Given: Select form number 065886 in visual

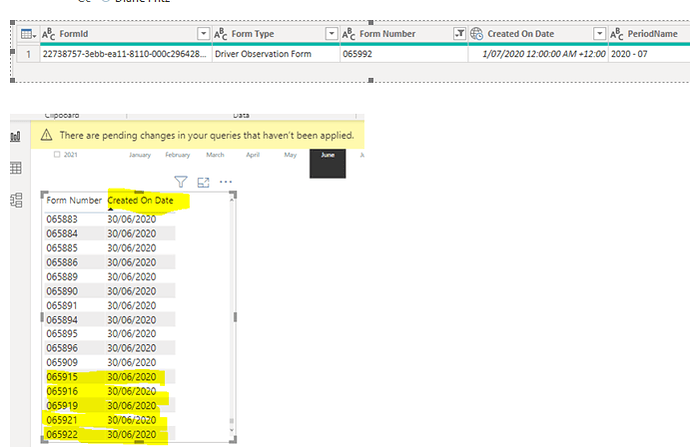Looking at the screenshot, I should tap(62, 262).
